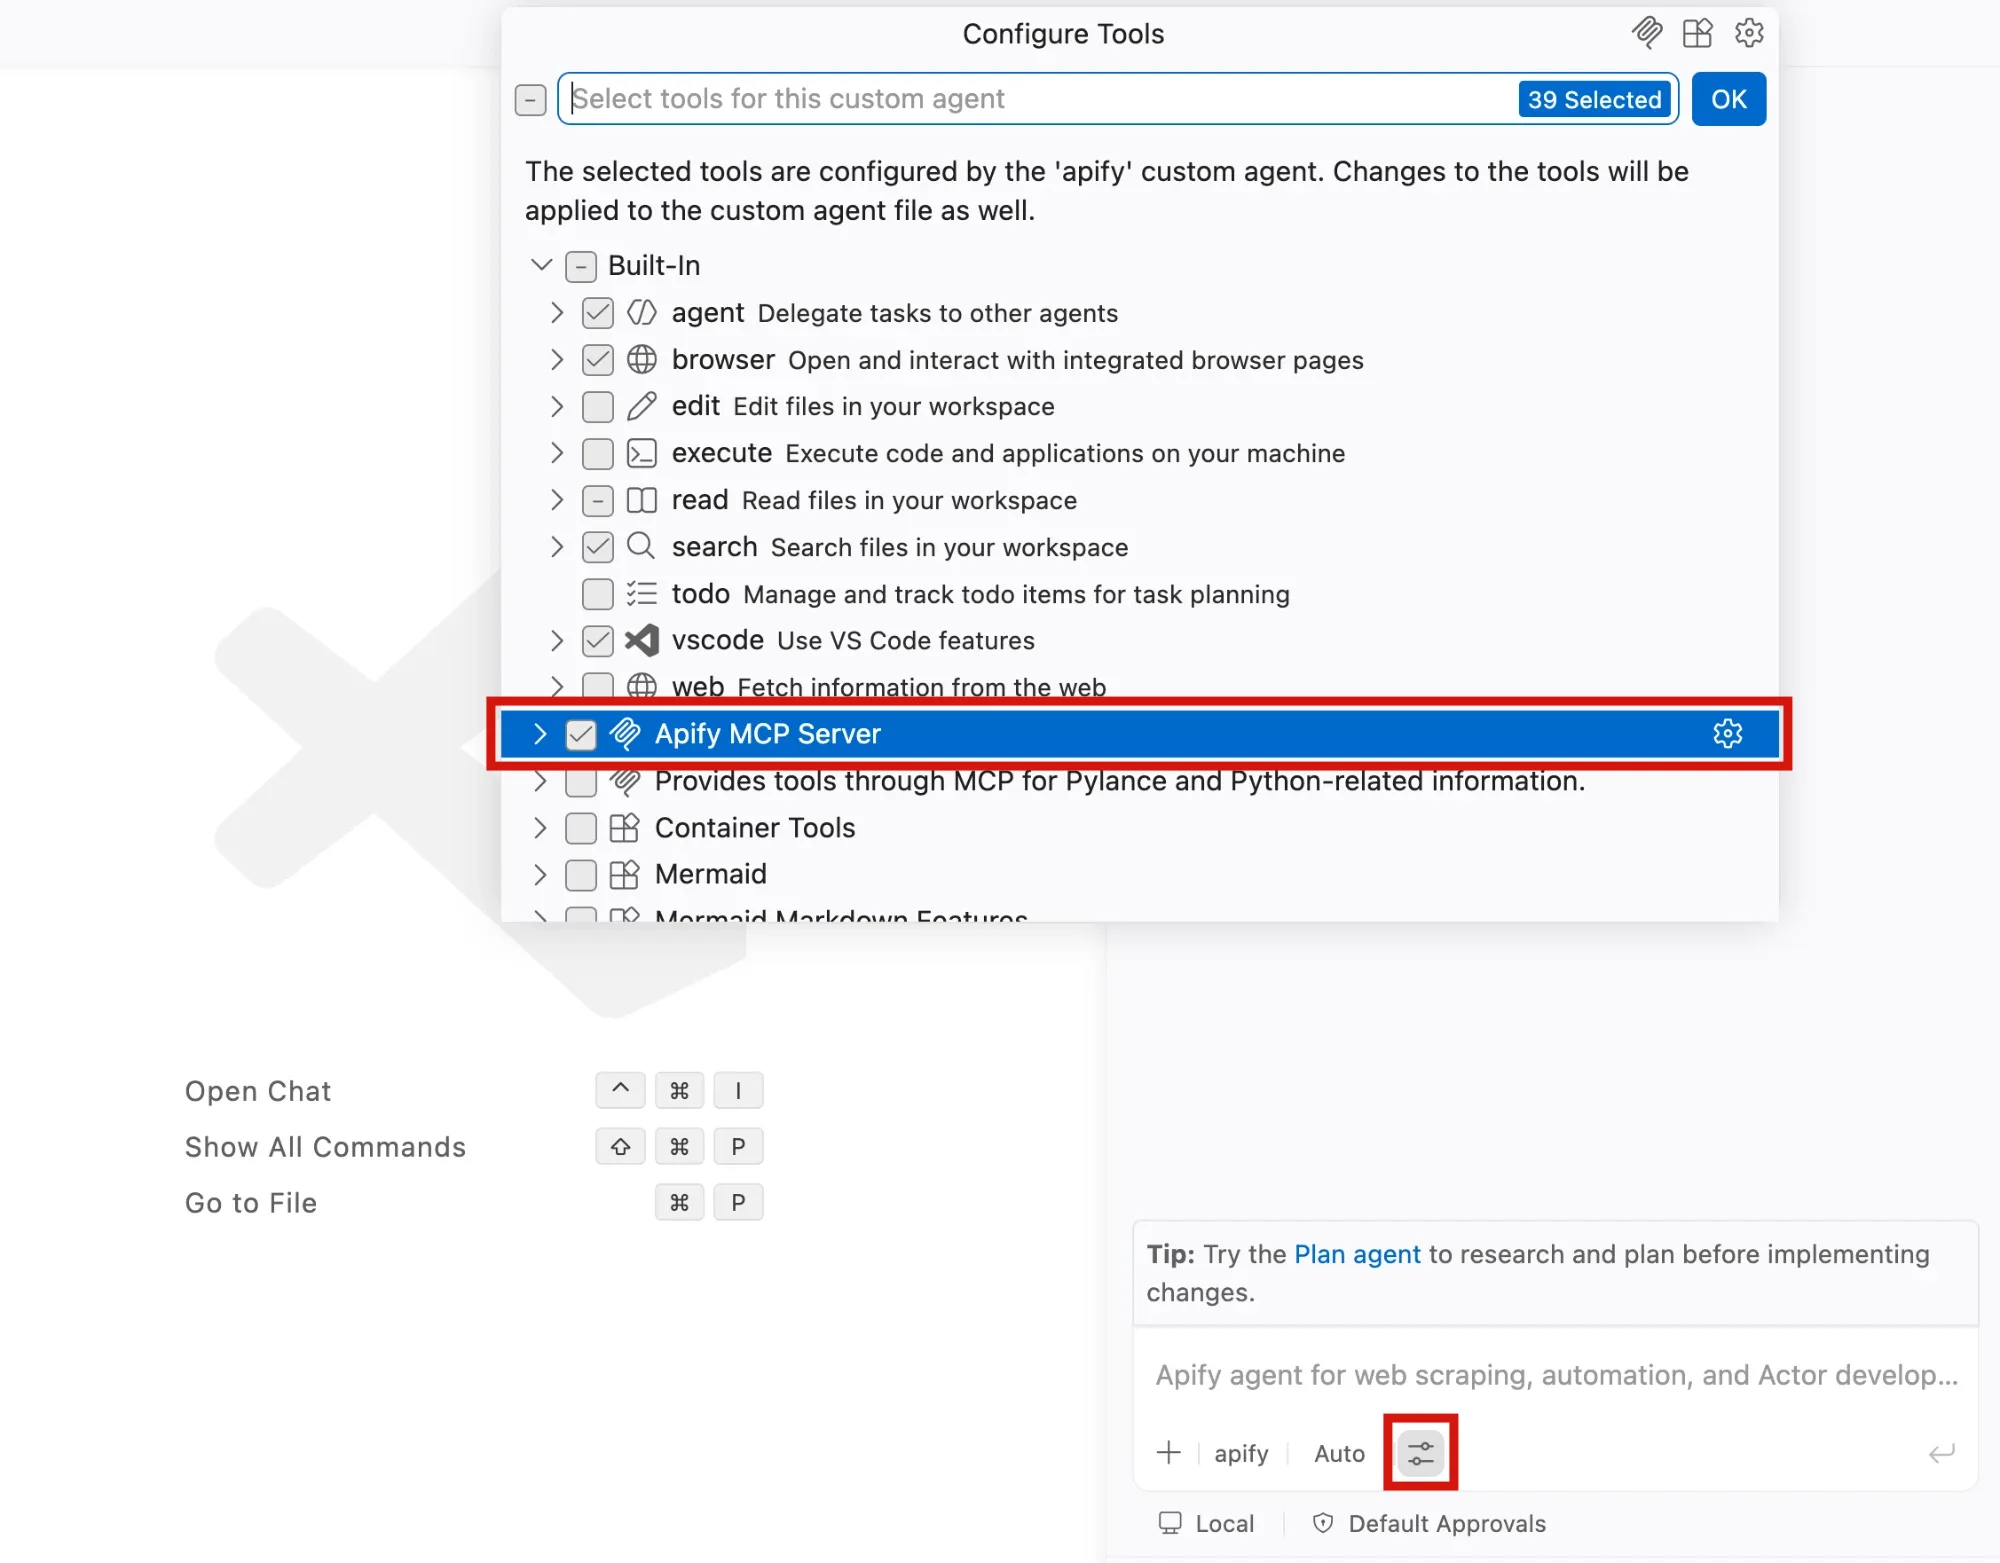This screenshot has height=1563, width=2000.
Task: Expand the edit tool row
Action: click(557, 406)
